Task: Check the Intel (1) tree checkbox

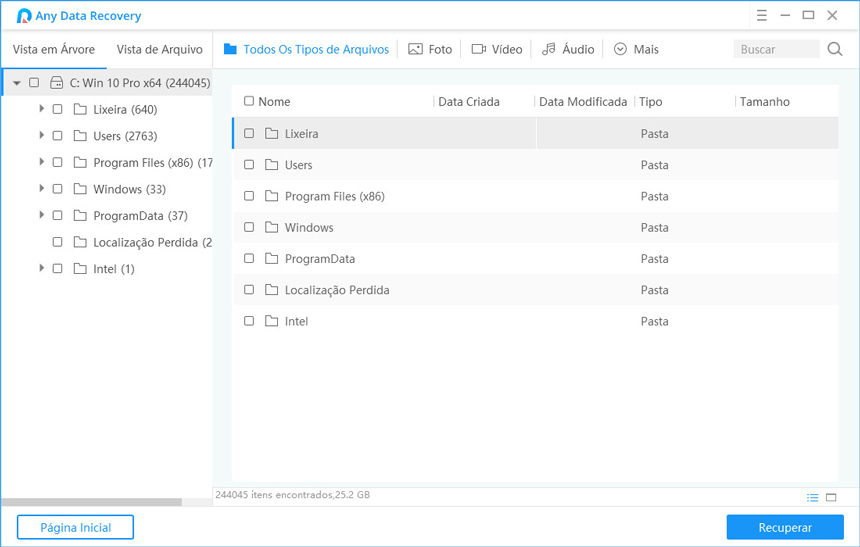Action: point(57,268)
